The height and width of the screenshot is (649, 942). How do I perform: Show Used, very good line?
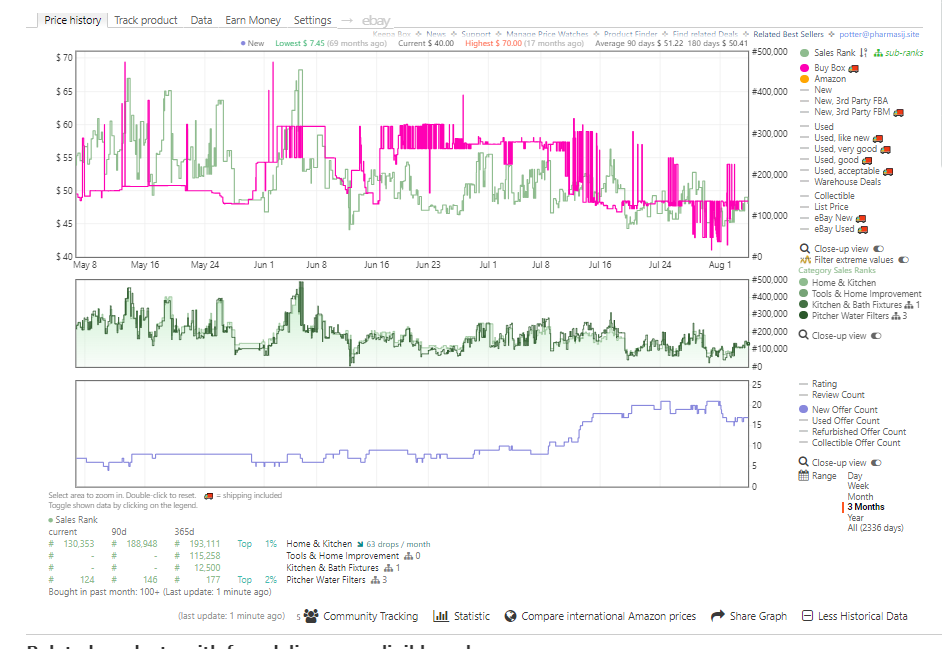tap(845, 148)
